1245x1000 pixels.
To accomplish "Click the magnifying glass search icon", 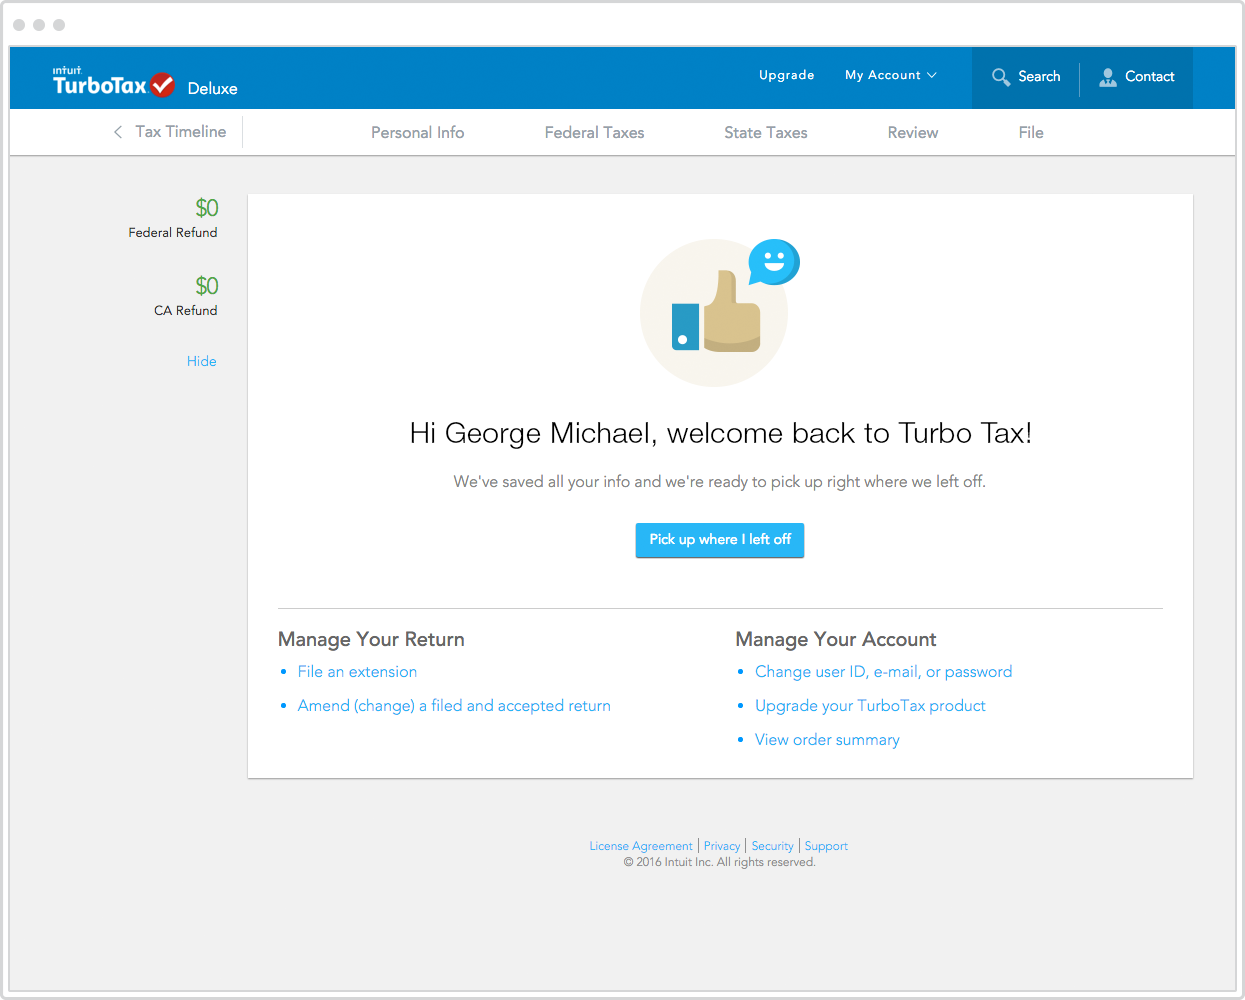I will click(x=1000, y=77).
